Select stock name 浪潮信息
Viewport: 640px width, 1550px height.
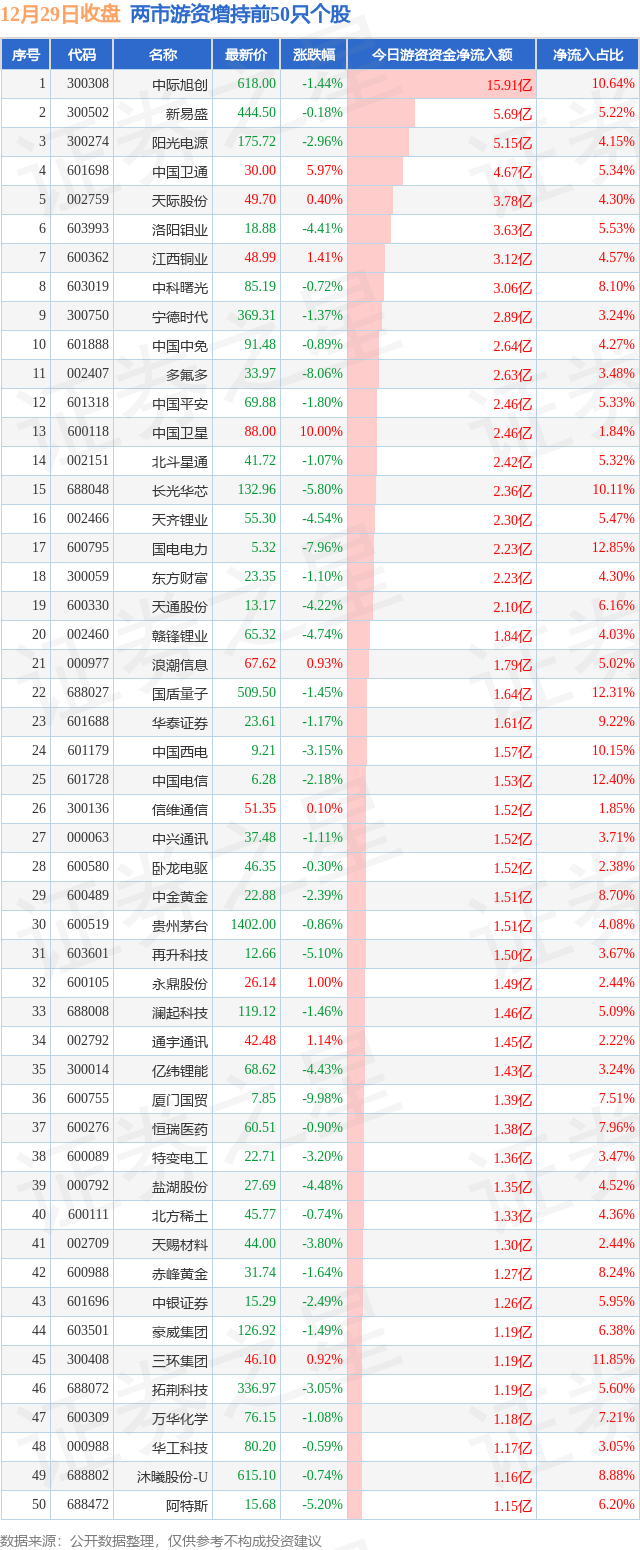click(x=180, y=664)
